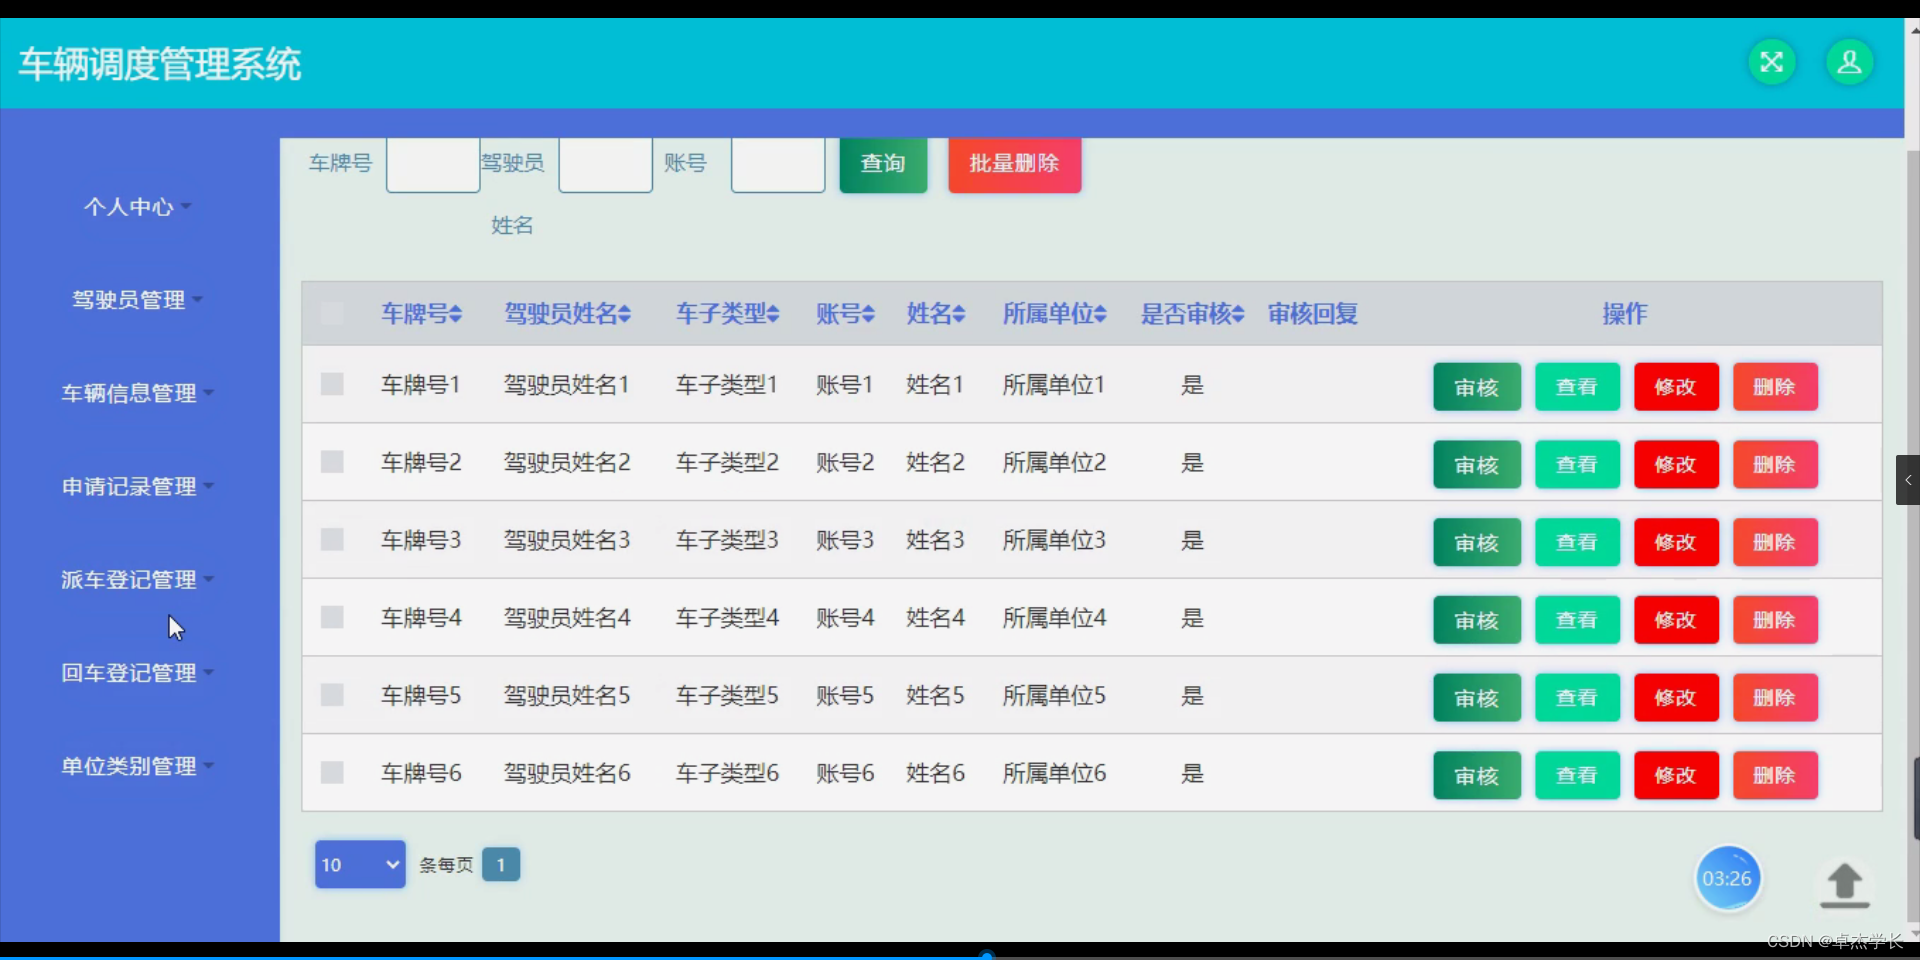Viewport: 1920px width, 960px height.
Task: Click the blue 03:26 timer circle
Action: coord(1727,878)
